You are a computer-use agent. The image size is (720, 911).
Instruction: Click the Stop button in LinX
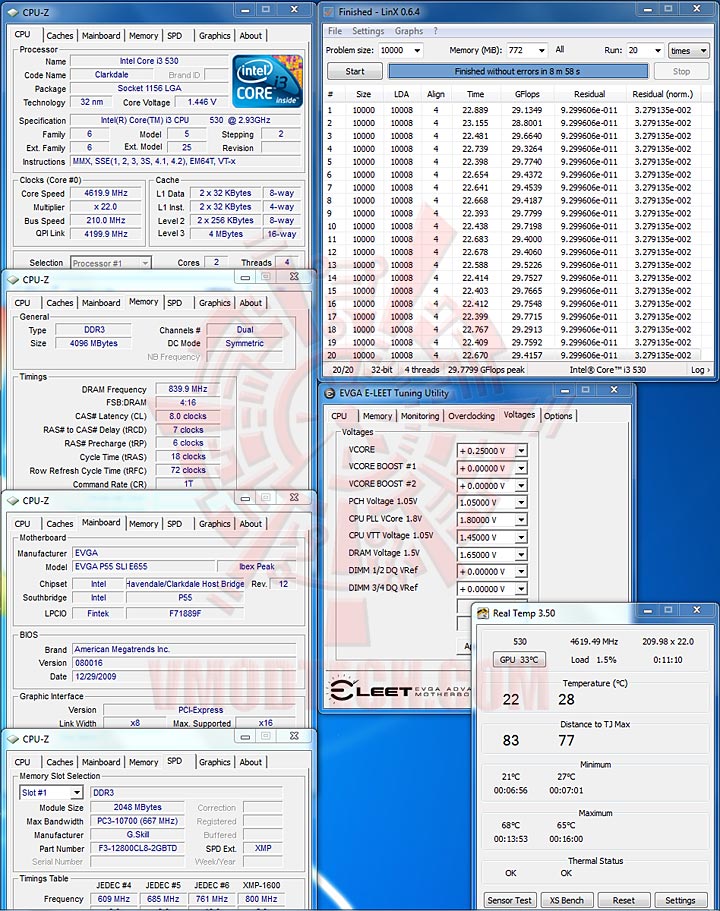click(681, 71)
